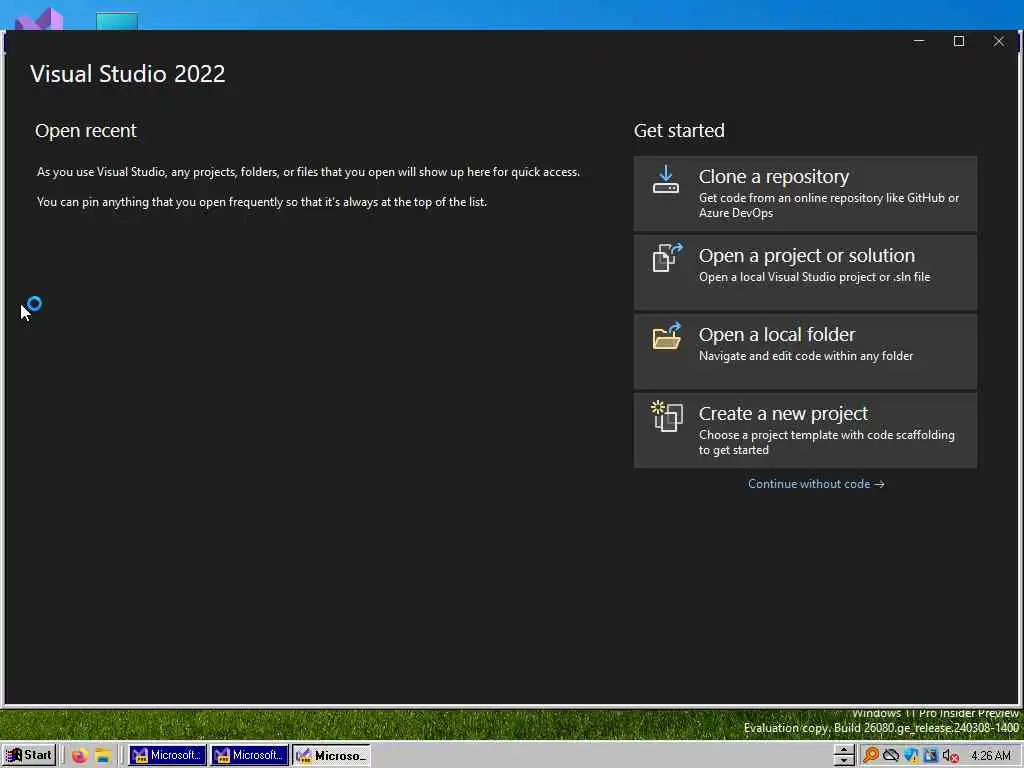This screenshot has height=768, width=1024.
Task: Choose Open a project or solution
Action: pyautogui.click(x=805, y=272)
